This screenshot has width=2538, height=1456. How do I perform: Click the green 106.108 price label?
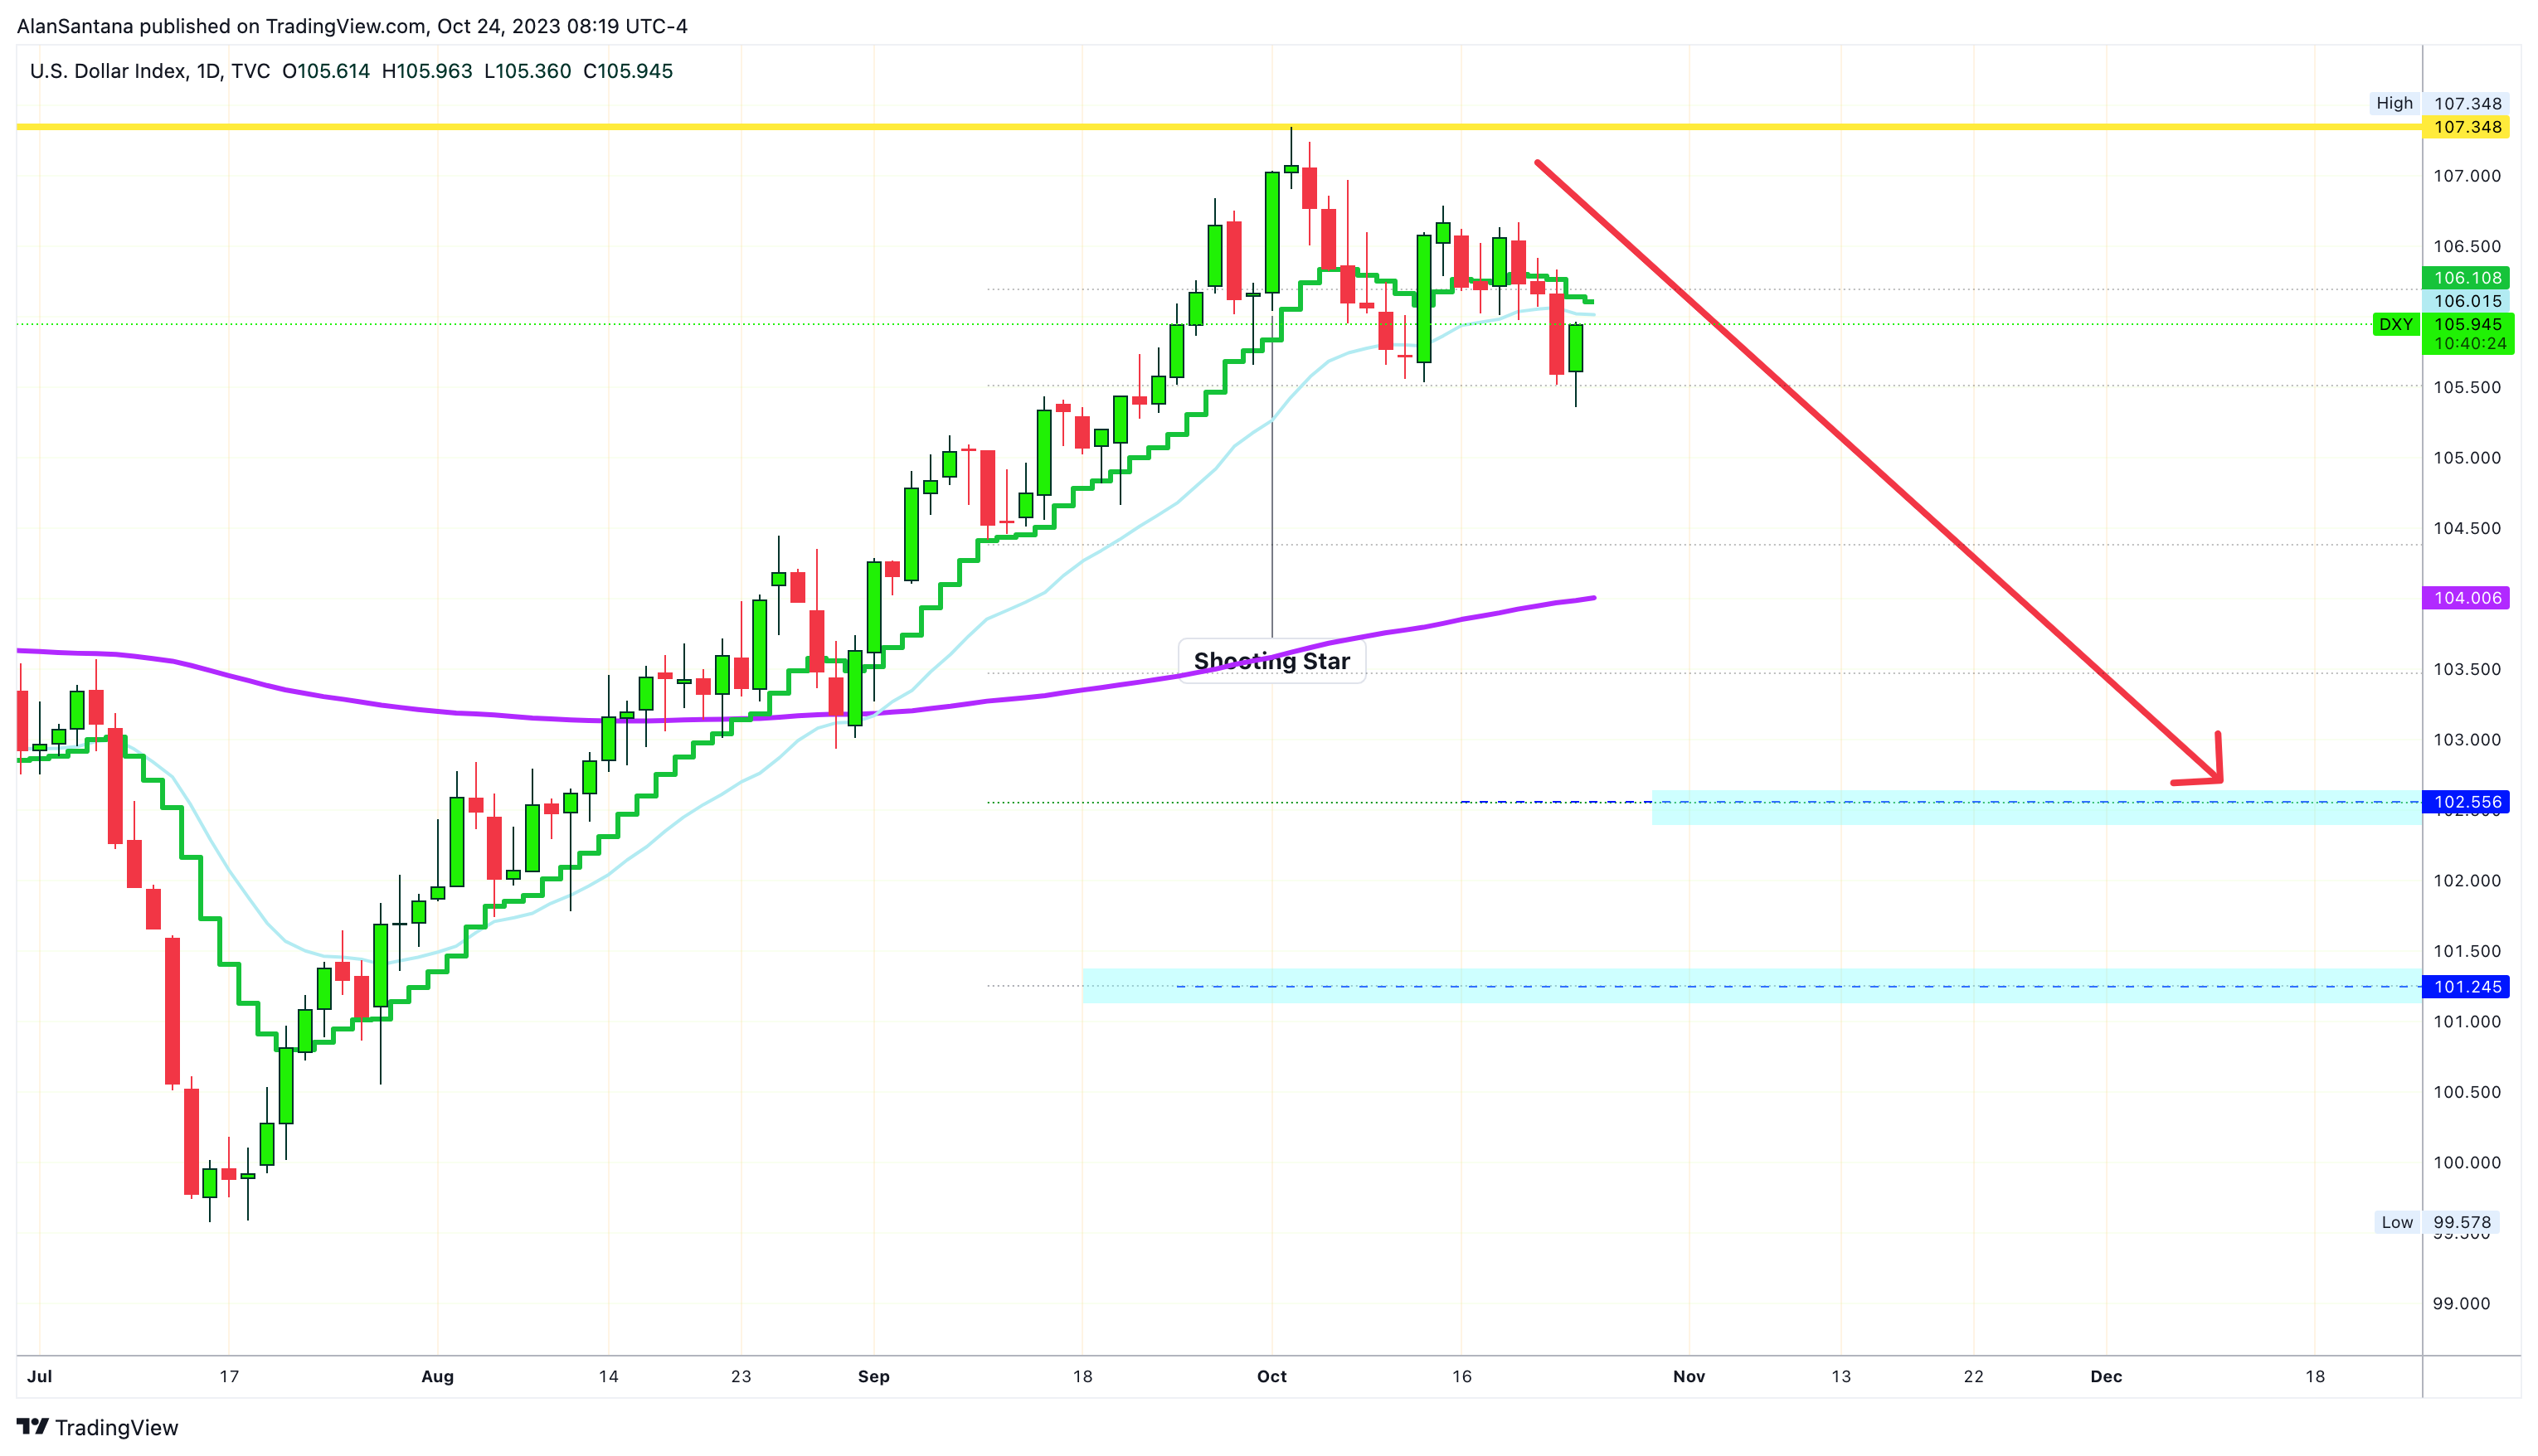click(x=2466, y=278)
